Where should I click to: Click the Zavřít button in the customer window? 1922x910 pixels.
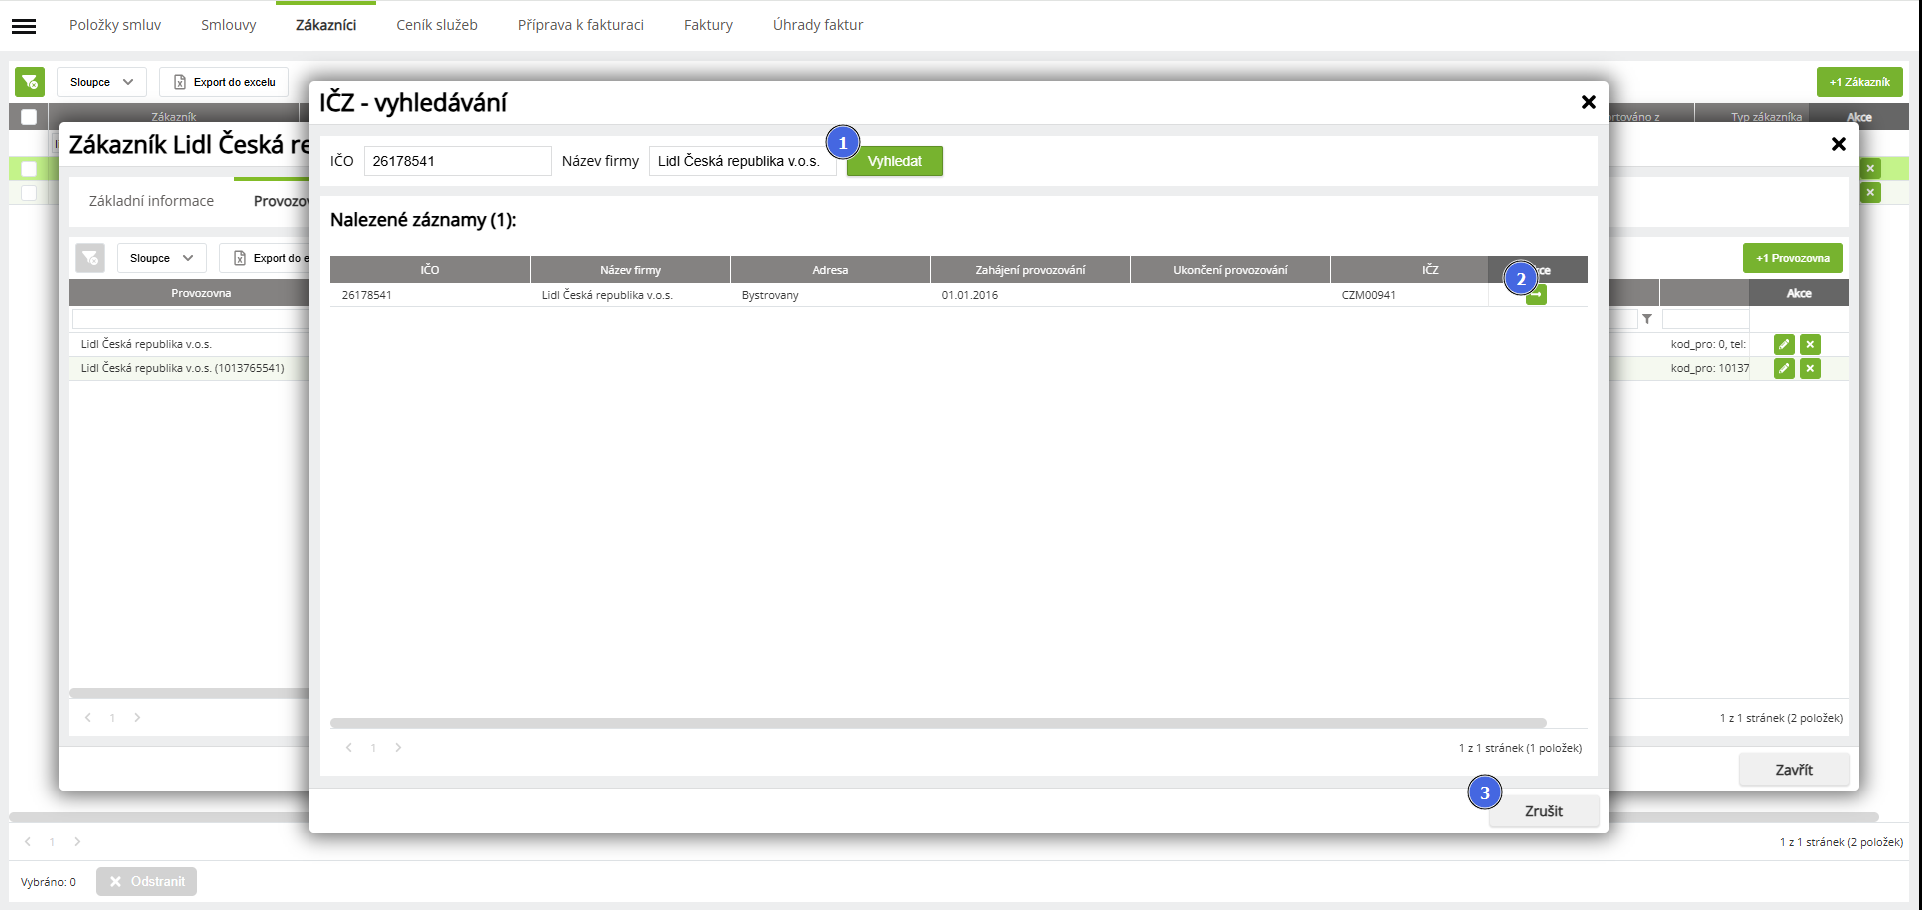pyautogui.click(x=1794, y=770)
